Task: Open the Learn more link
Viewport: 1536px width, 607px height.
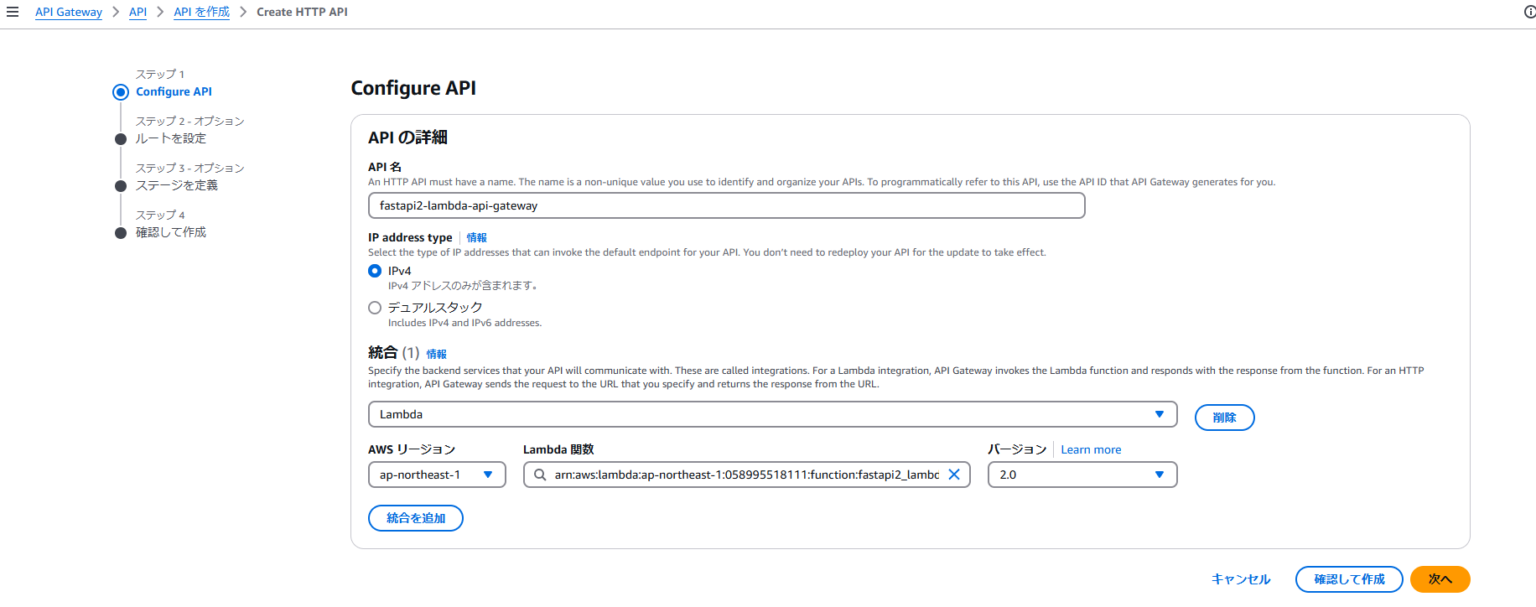Action: (x=1090, y=449)
